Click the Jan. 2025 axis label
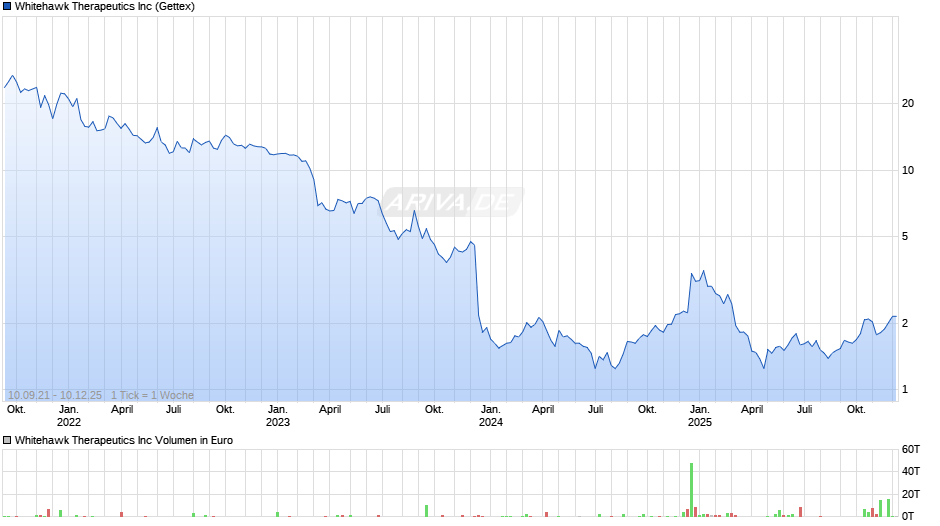 [700, 416]
